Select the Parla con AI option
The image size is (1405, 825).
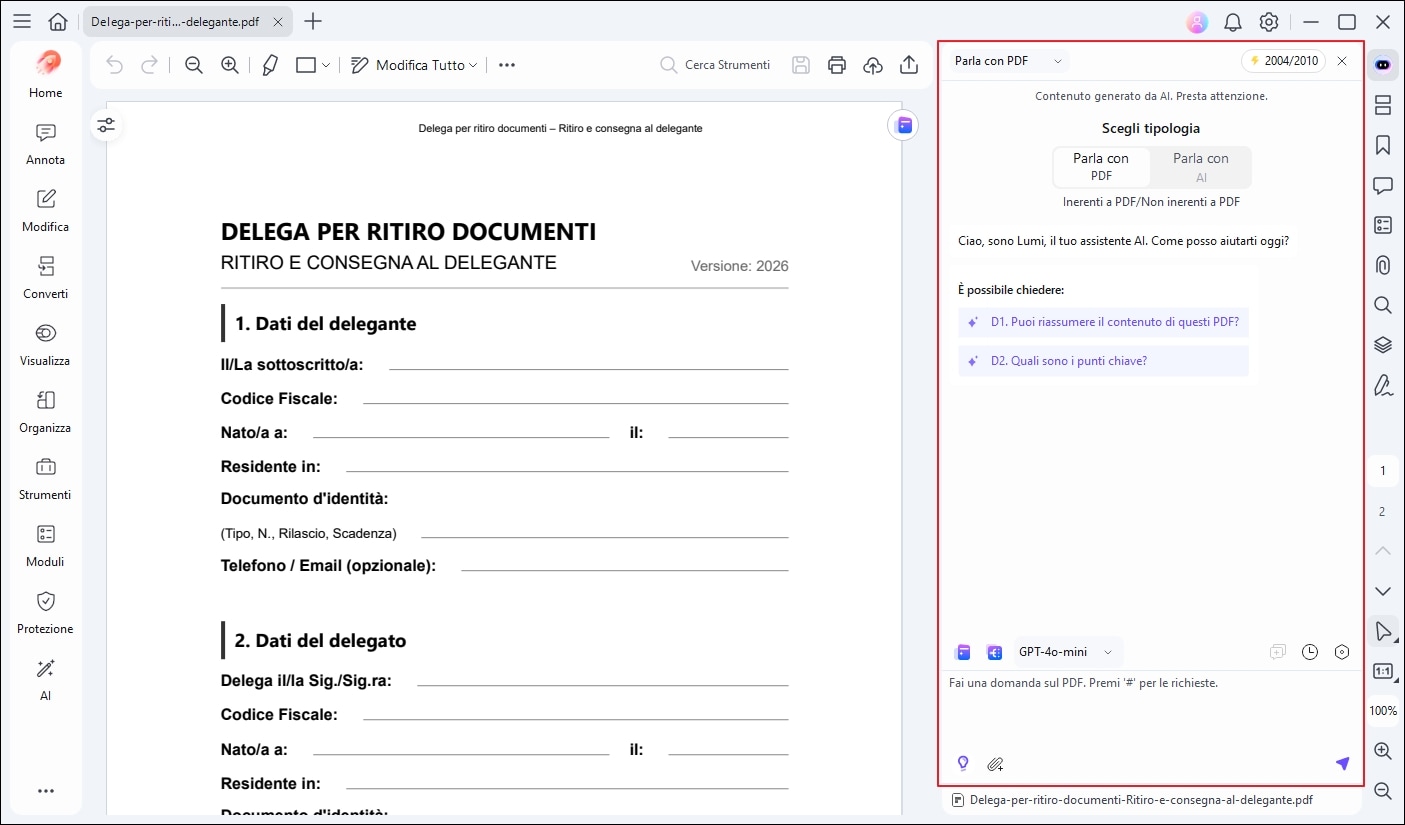(1201, 167)
